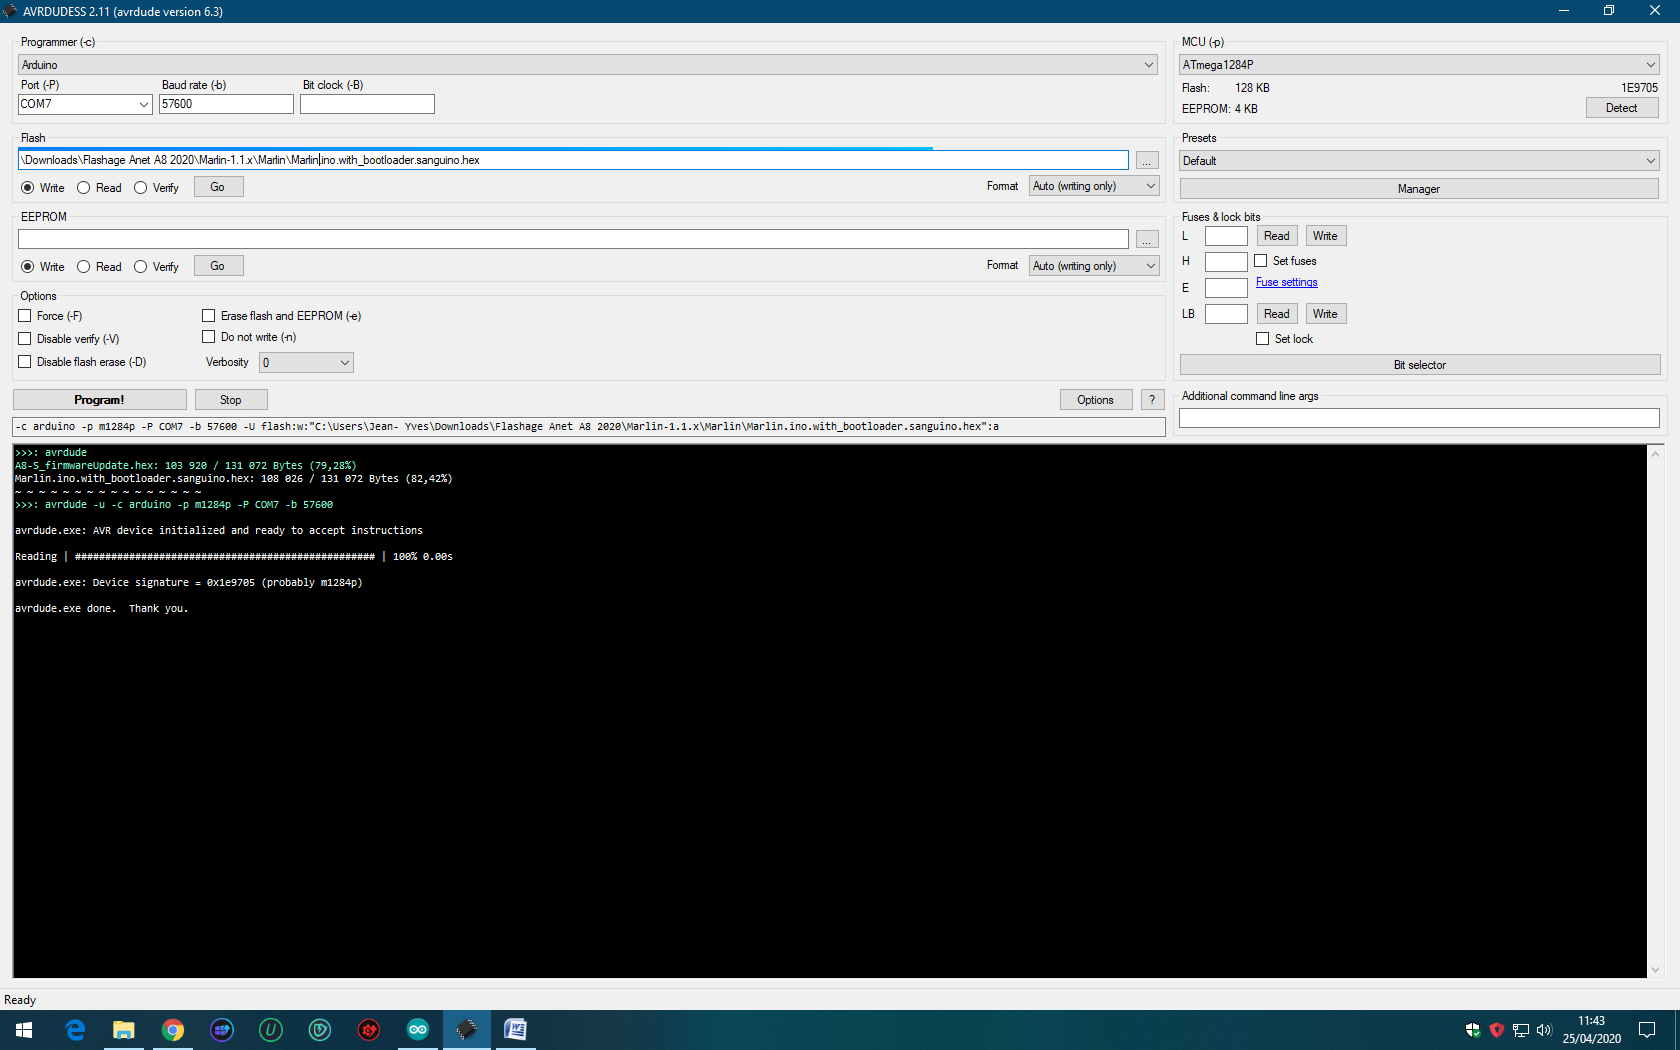Detect the MCU with Detect button

pos(1622,108)
